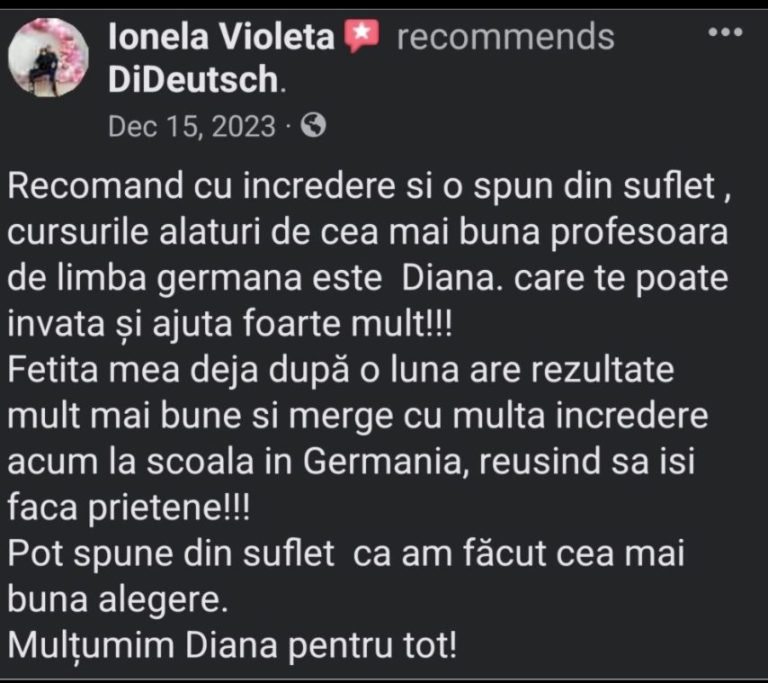The height and width of the screenshot is (683, 768).
Task: Click the line starting "Fetita mea deja"
Action: 341,369
